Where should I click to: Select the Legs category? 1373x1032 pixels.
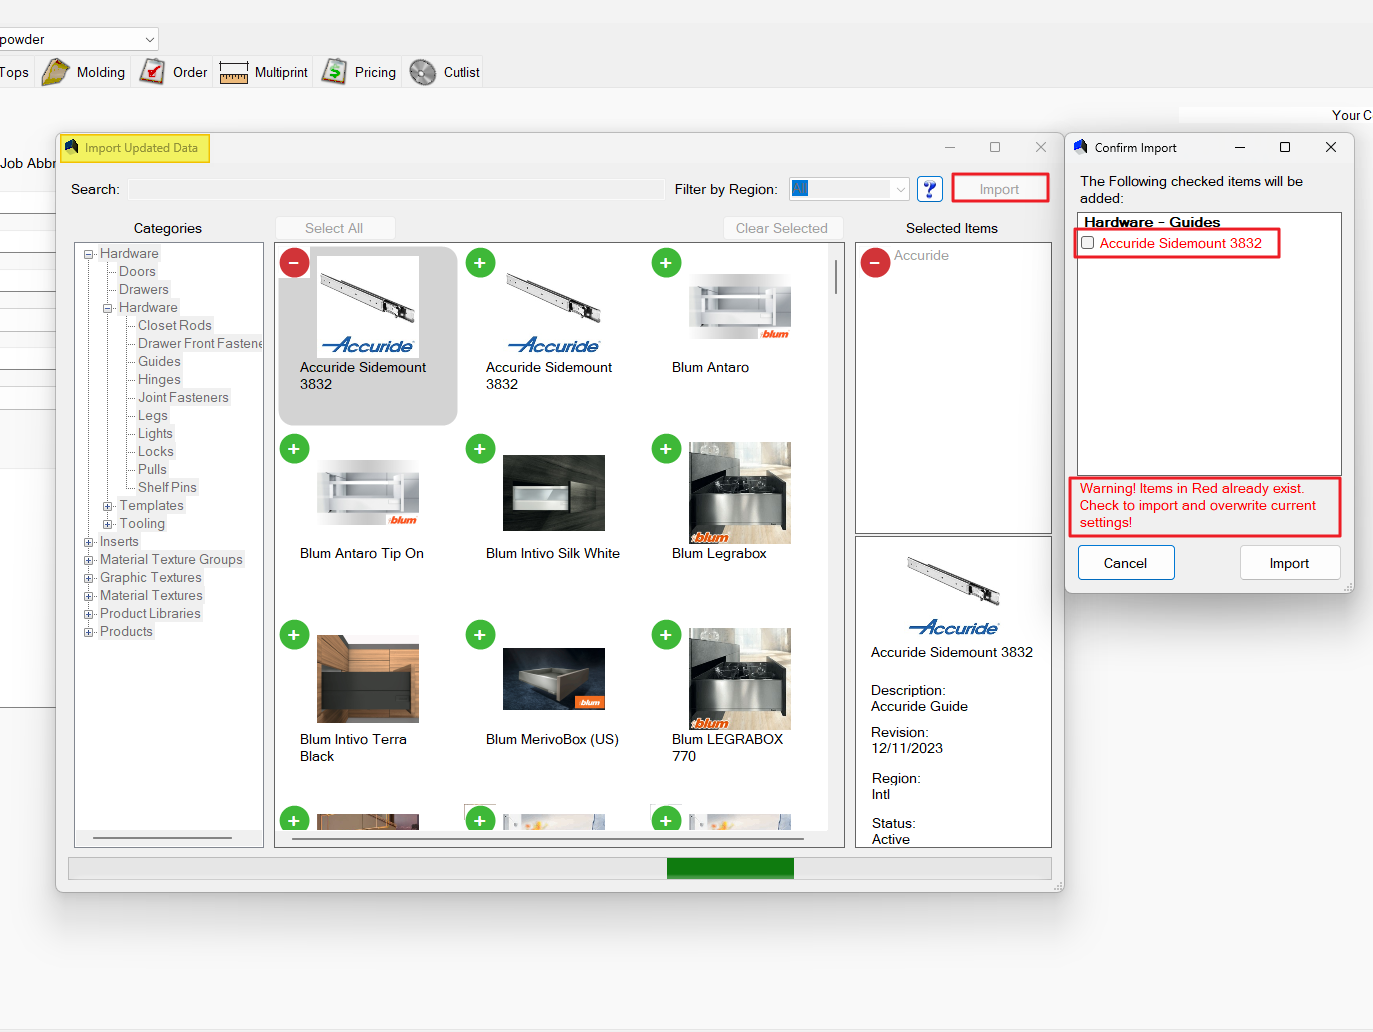tap(153, 416)
